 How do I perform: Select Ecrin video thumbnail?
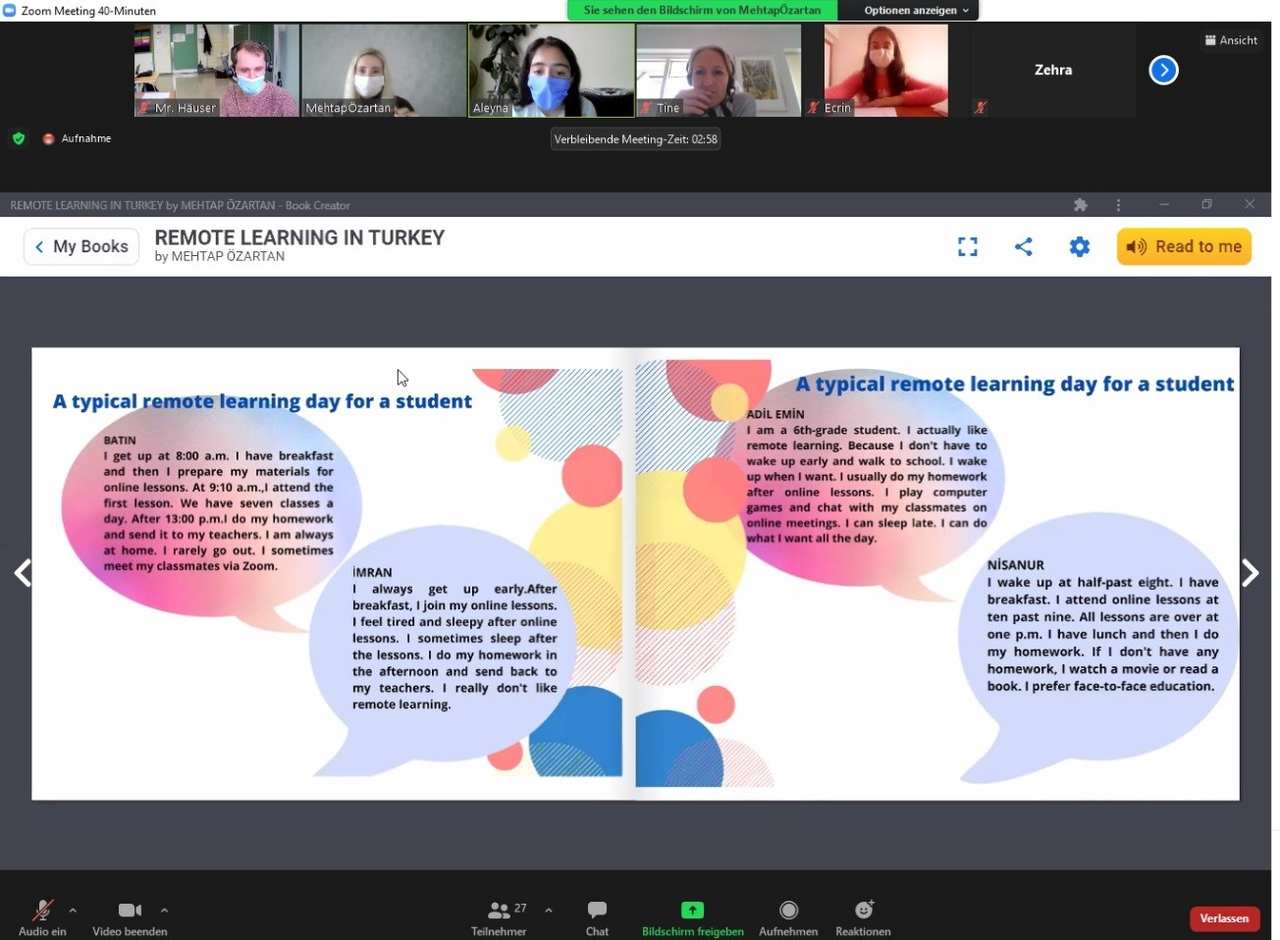pyautogui.click(x=886, y=70)
